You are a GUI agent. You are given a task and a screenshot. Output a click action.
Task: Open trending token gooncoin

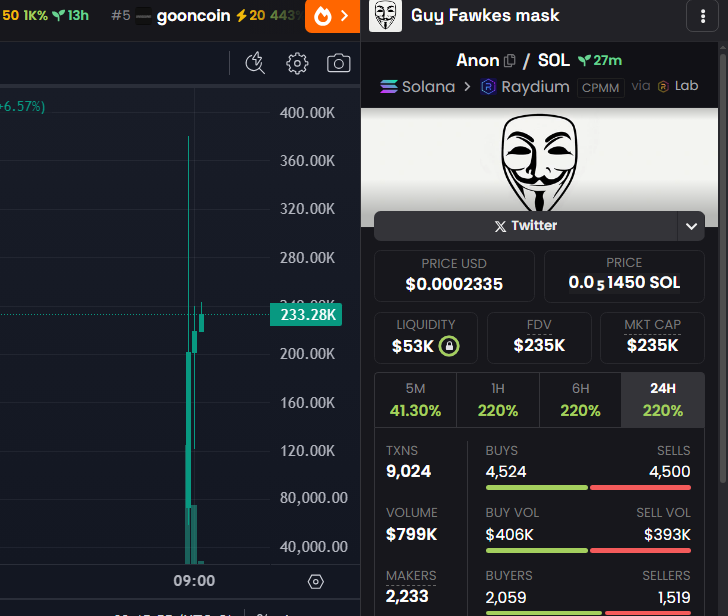coord(193,16)
